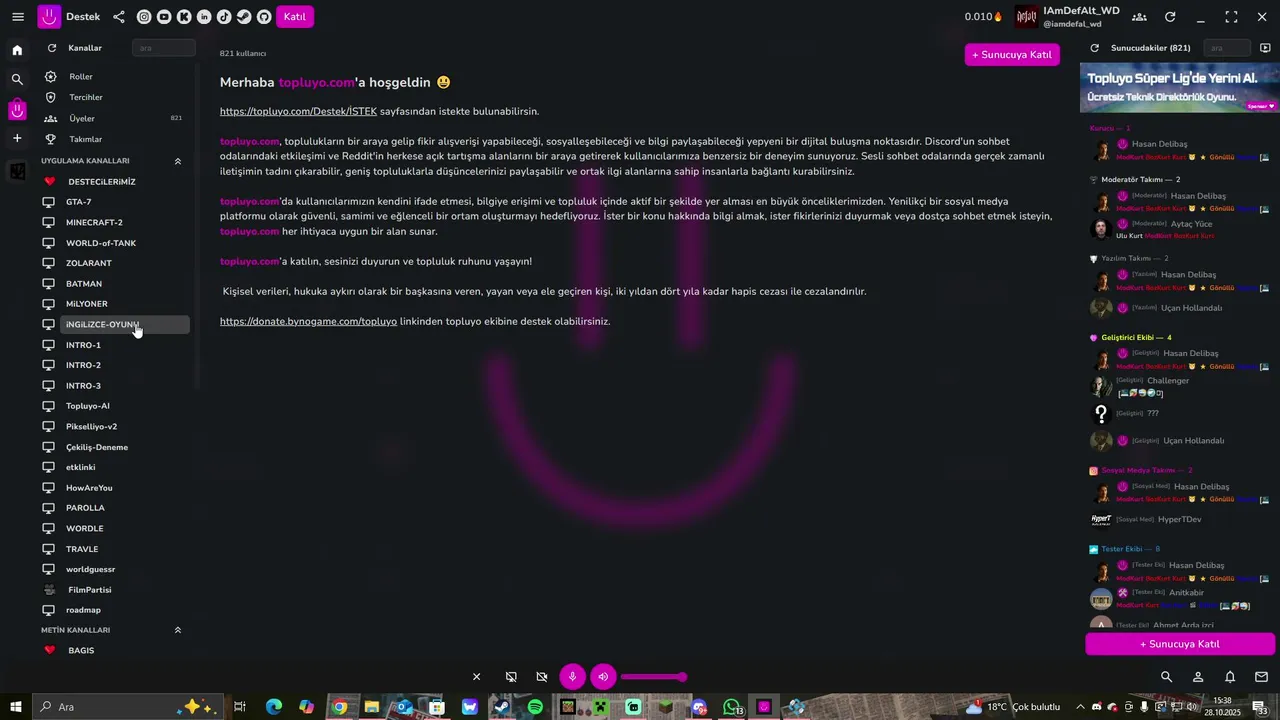Toggle speaker output in the call bar
Image resolution: width=1280 pixels, height=720 pixels.
coord(603,677)
